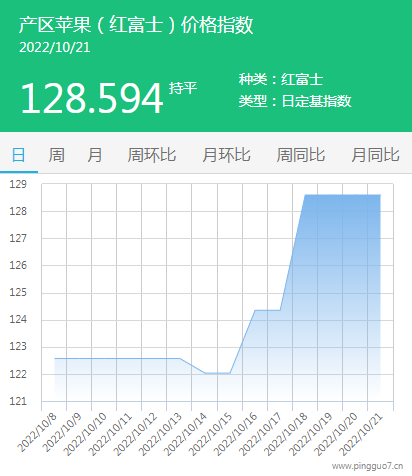Screen dimensions: 412x476
Task: Click the 种类：红富士 label
Action: [281, 79]
